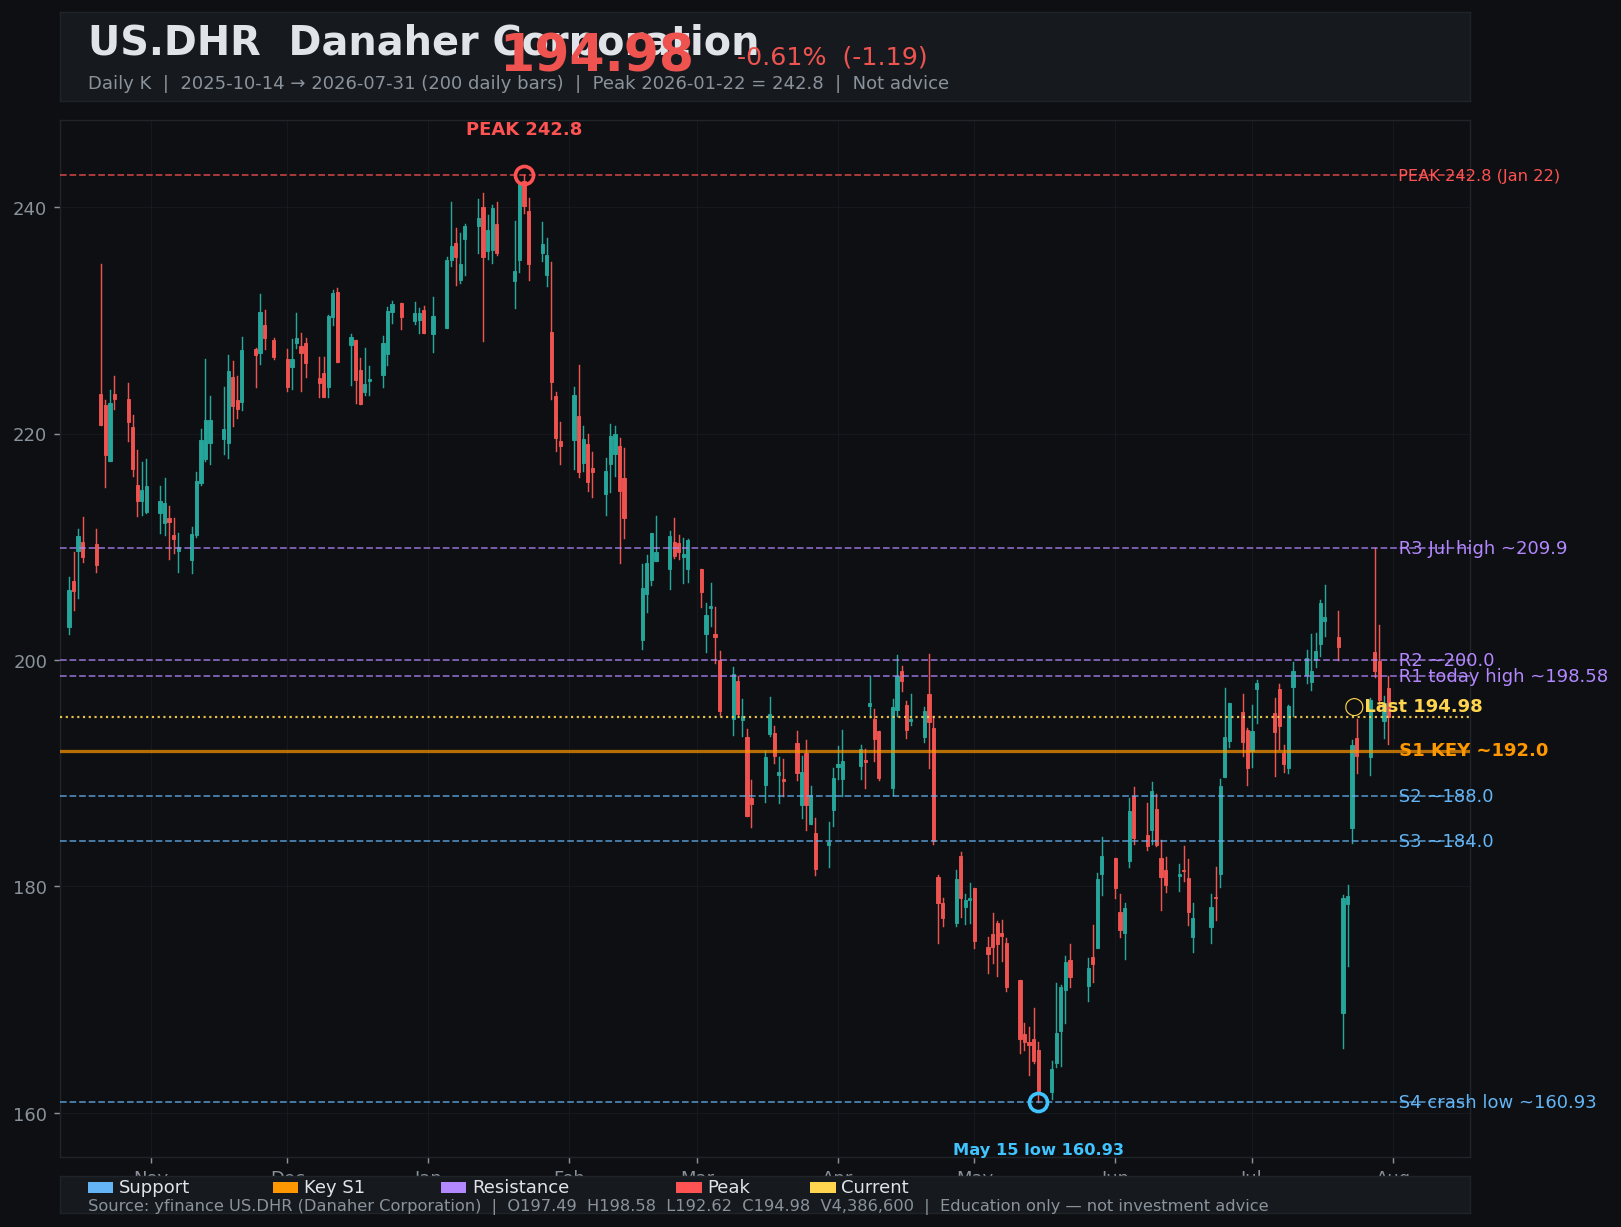The height and width of the screenshot is (1227, 1621).
Task: Select the -0.61% (-1.19) change value
Action: (831, 57)
